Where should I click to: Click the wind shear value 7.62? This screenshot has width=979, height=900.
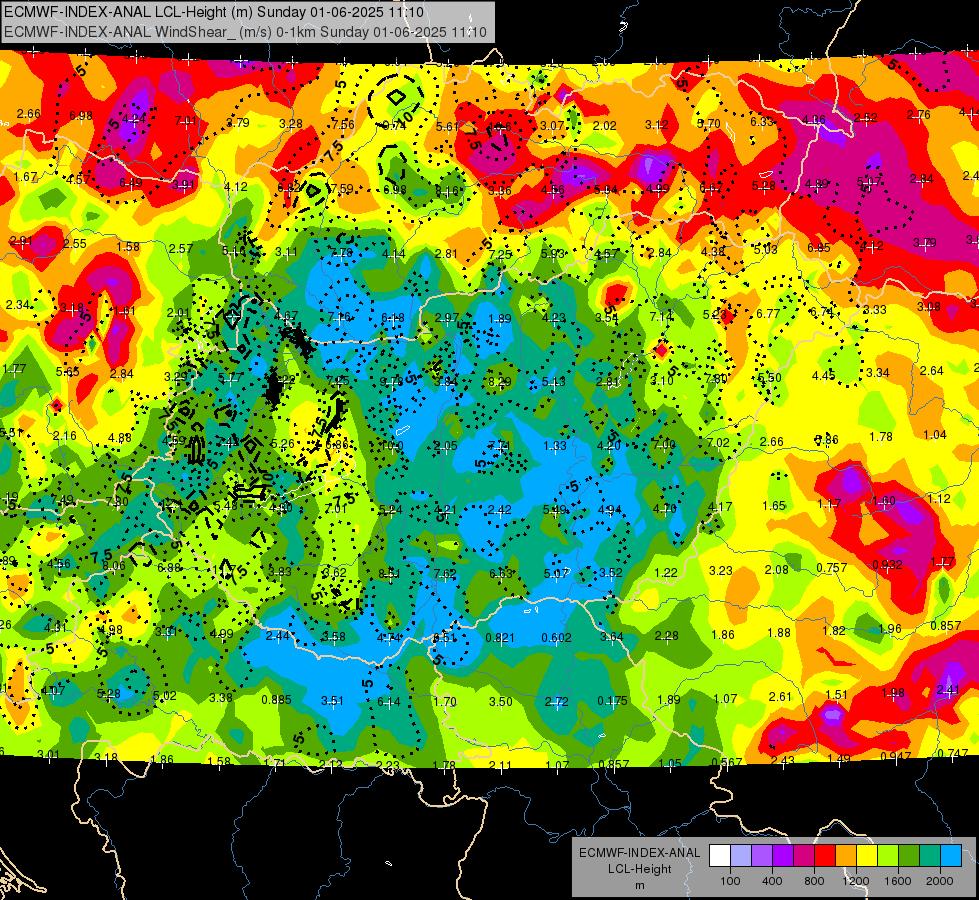[x=445, y=573]
